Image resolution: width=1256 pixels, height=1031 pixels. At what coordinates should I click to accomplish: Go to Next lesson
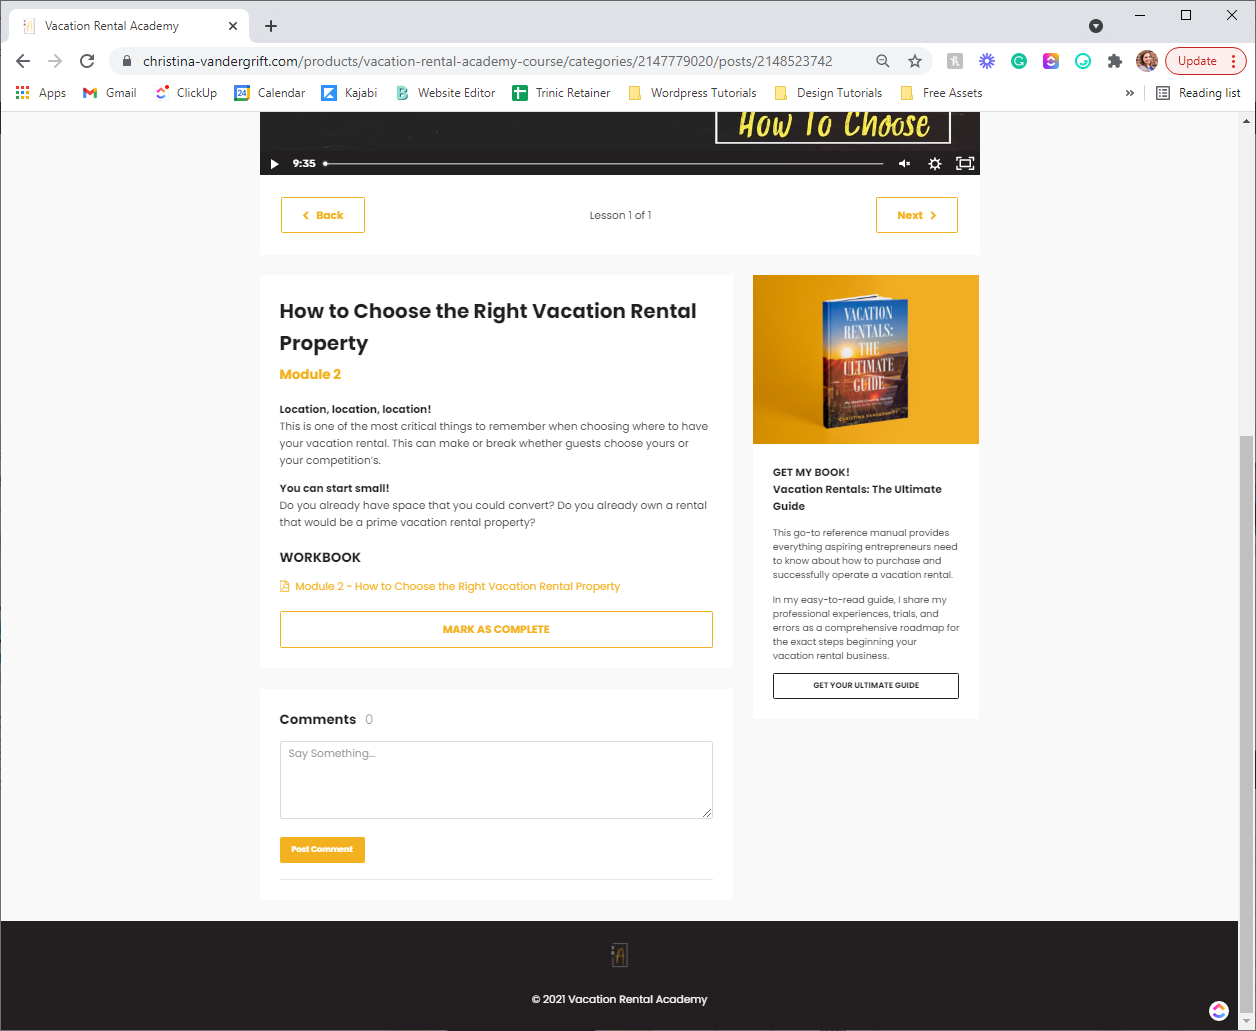click(x=917, y=215)
